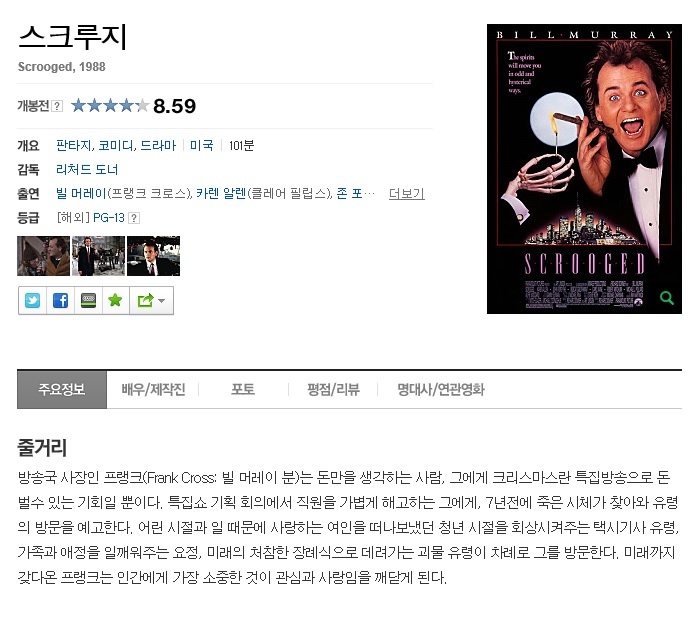Go to the 명대사/연관영화 tab
The height and width of the screenshot is (632, 691).
441,390
